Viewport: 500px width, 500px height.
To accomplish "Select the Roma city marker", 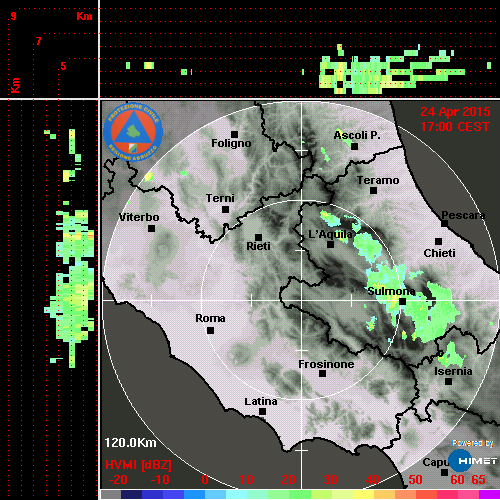I will [210, 330].
